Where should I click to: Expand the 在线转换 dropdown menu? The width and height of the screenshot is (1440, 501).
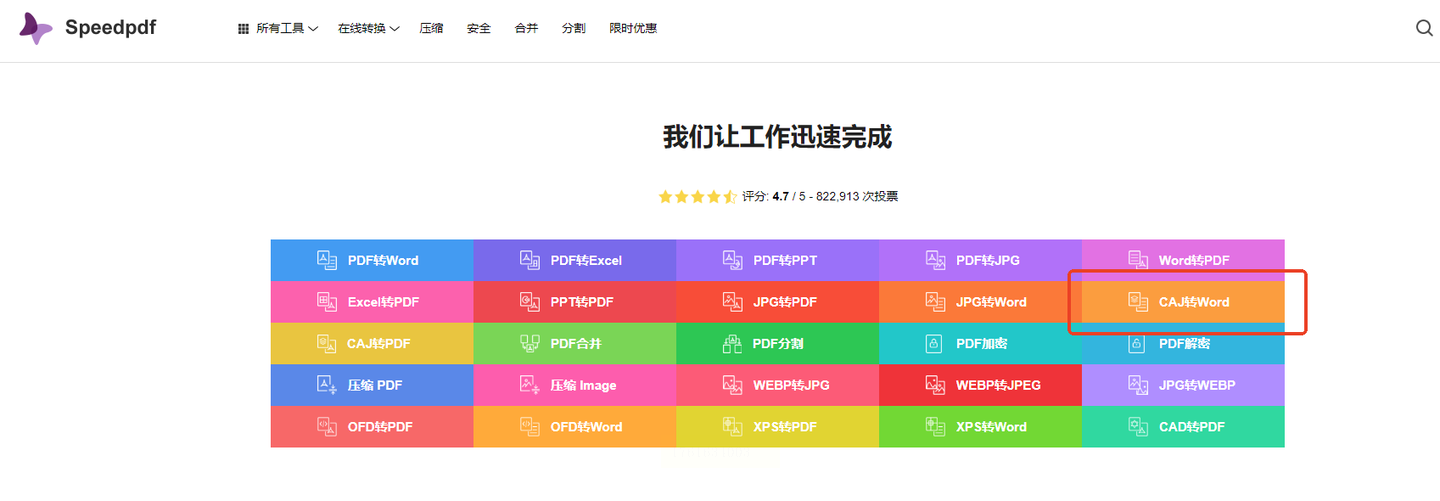pyautogui.click(x=368, y=29)
